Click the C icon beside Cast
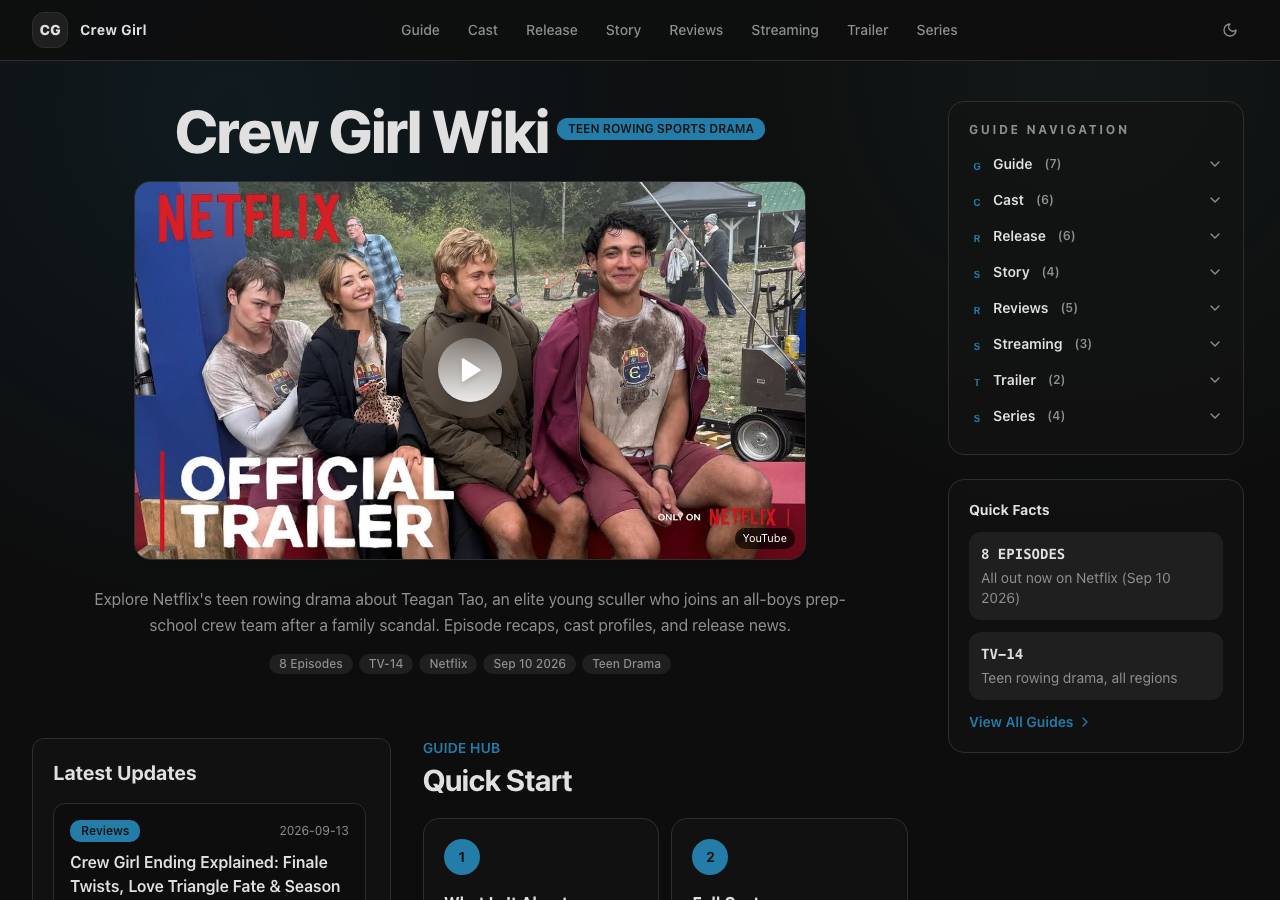1280x900 pixels. (977, 201)
